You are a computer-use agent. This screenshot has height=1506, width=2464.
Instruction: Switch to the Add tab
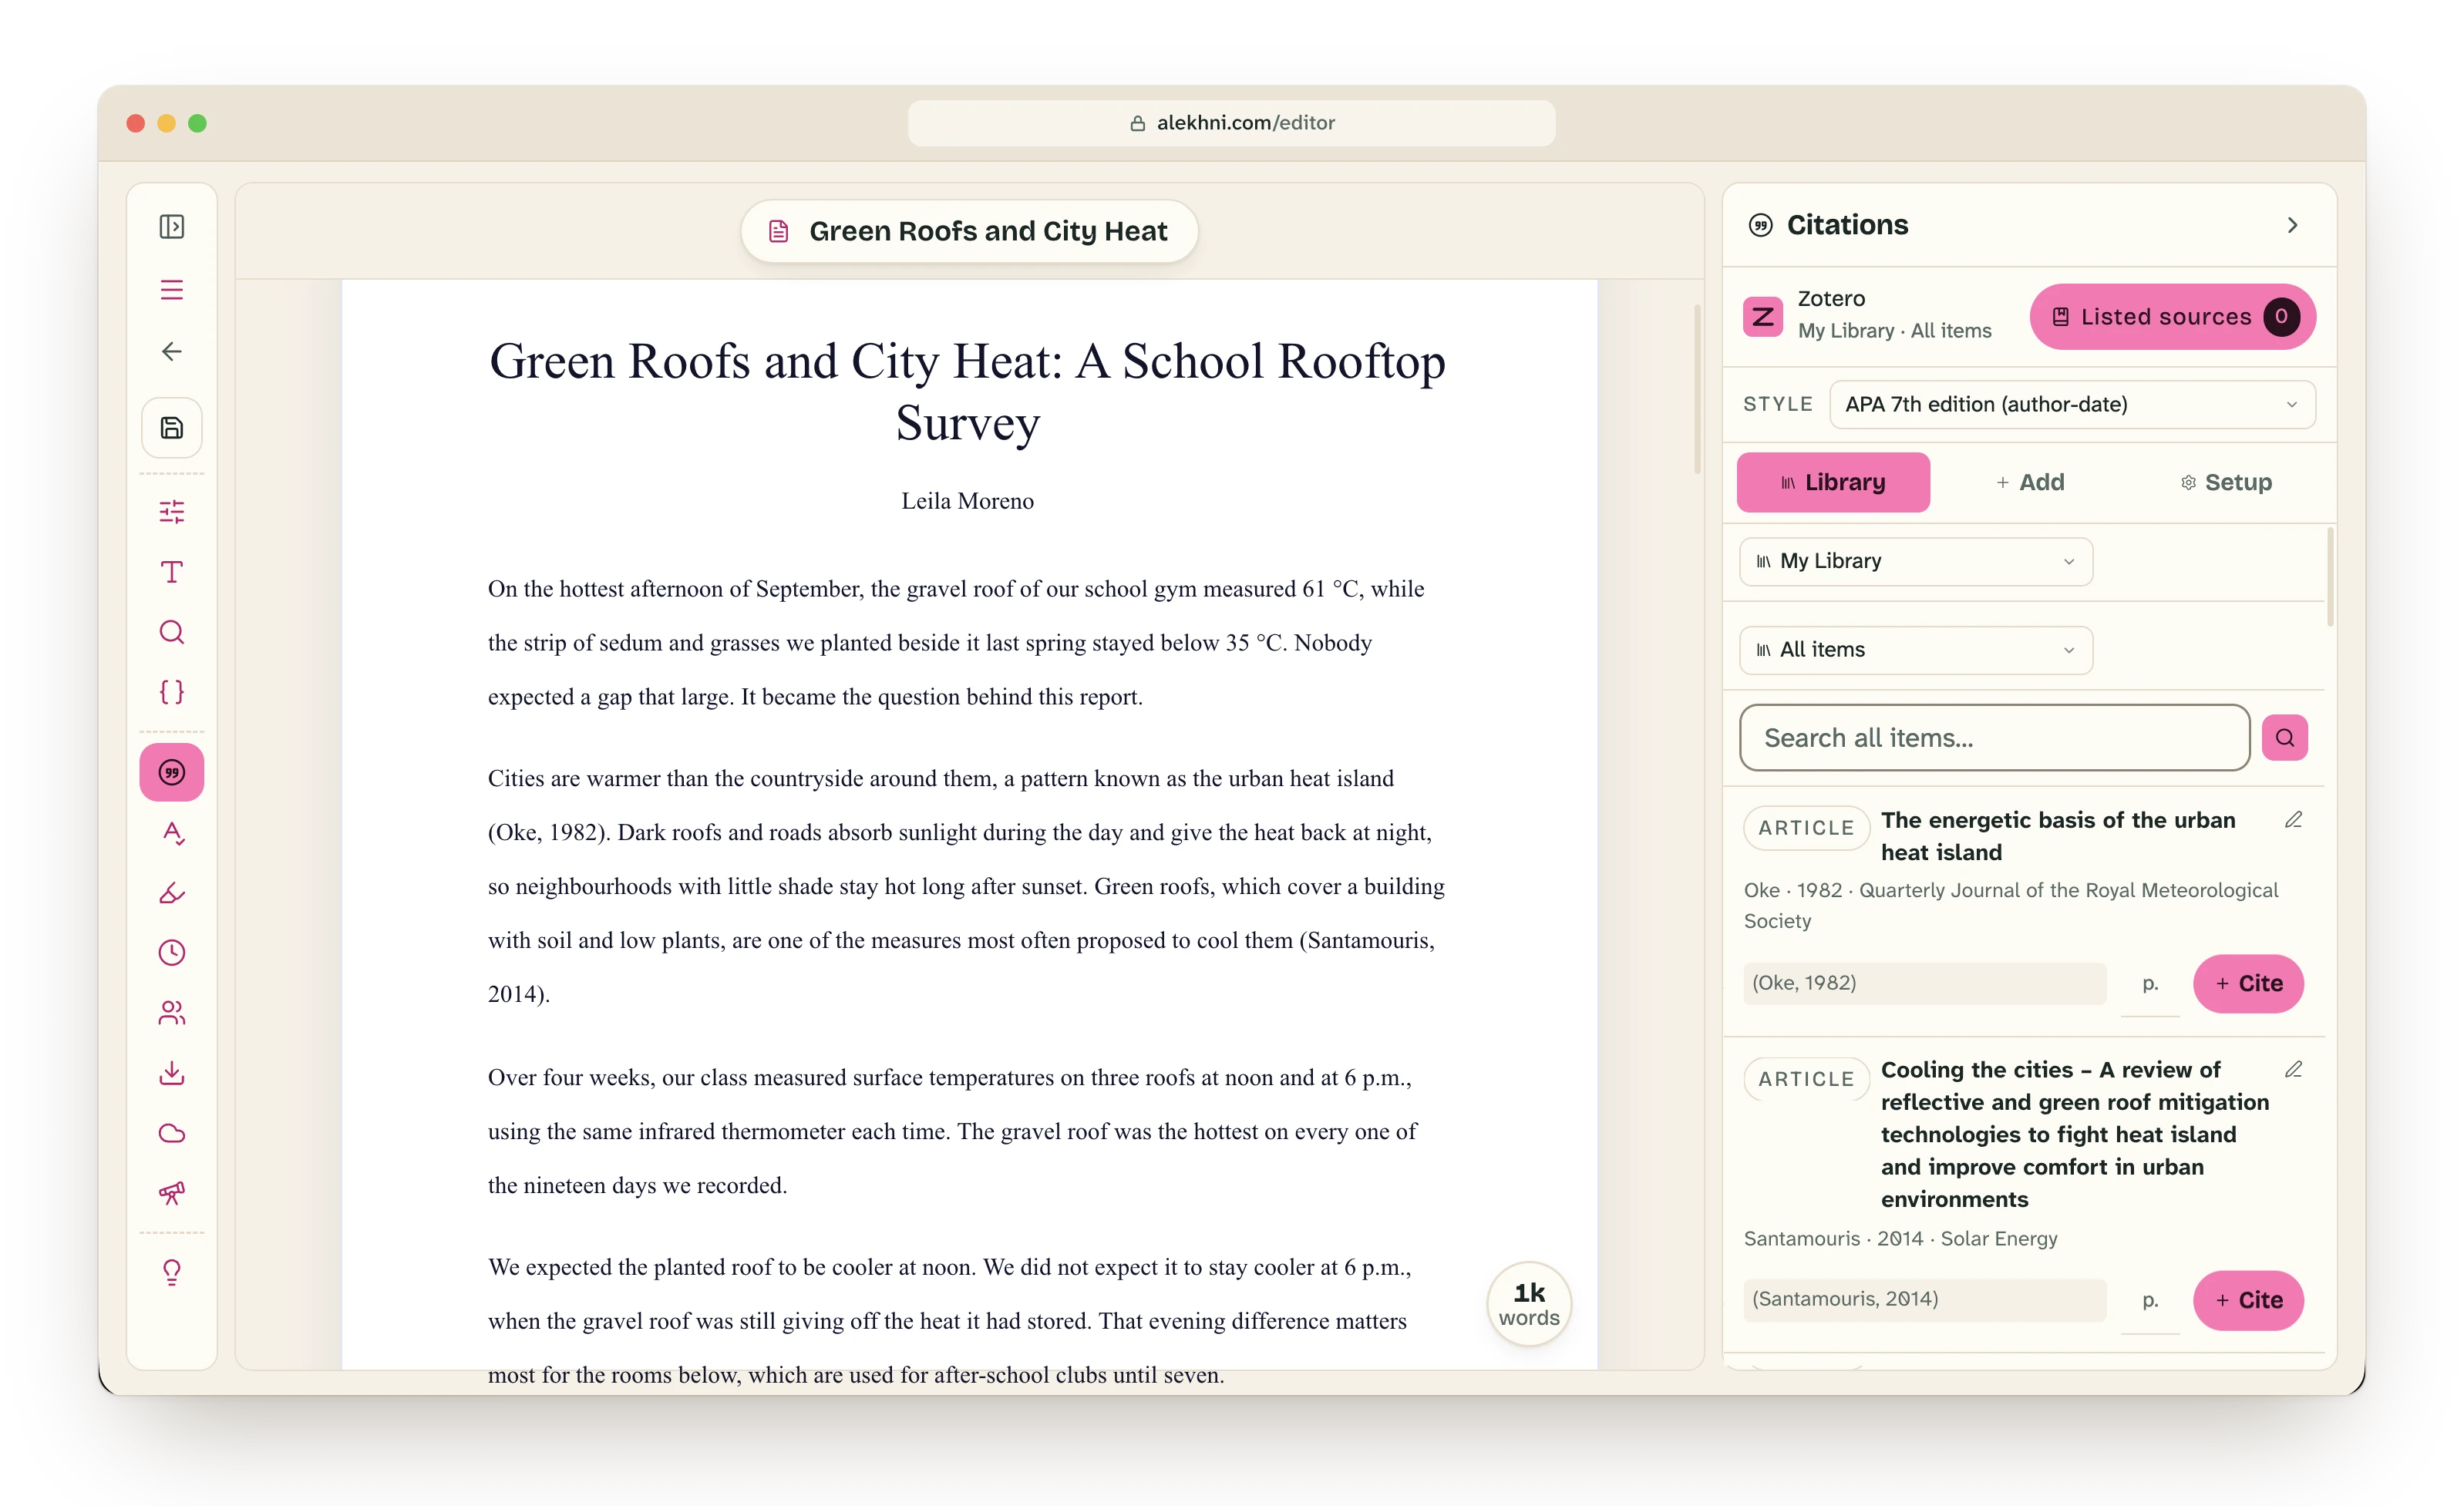coord(2030,483)
